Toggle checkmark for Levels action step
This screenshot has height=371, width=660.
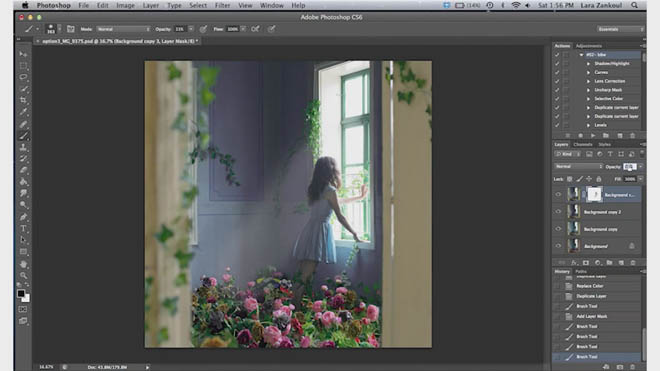[x=557, y=125]
